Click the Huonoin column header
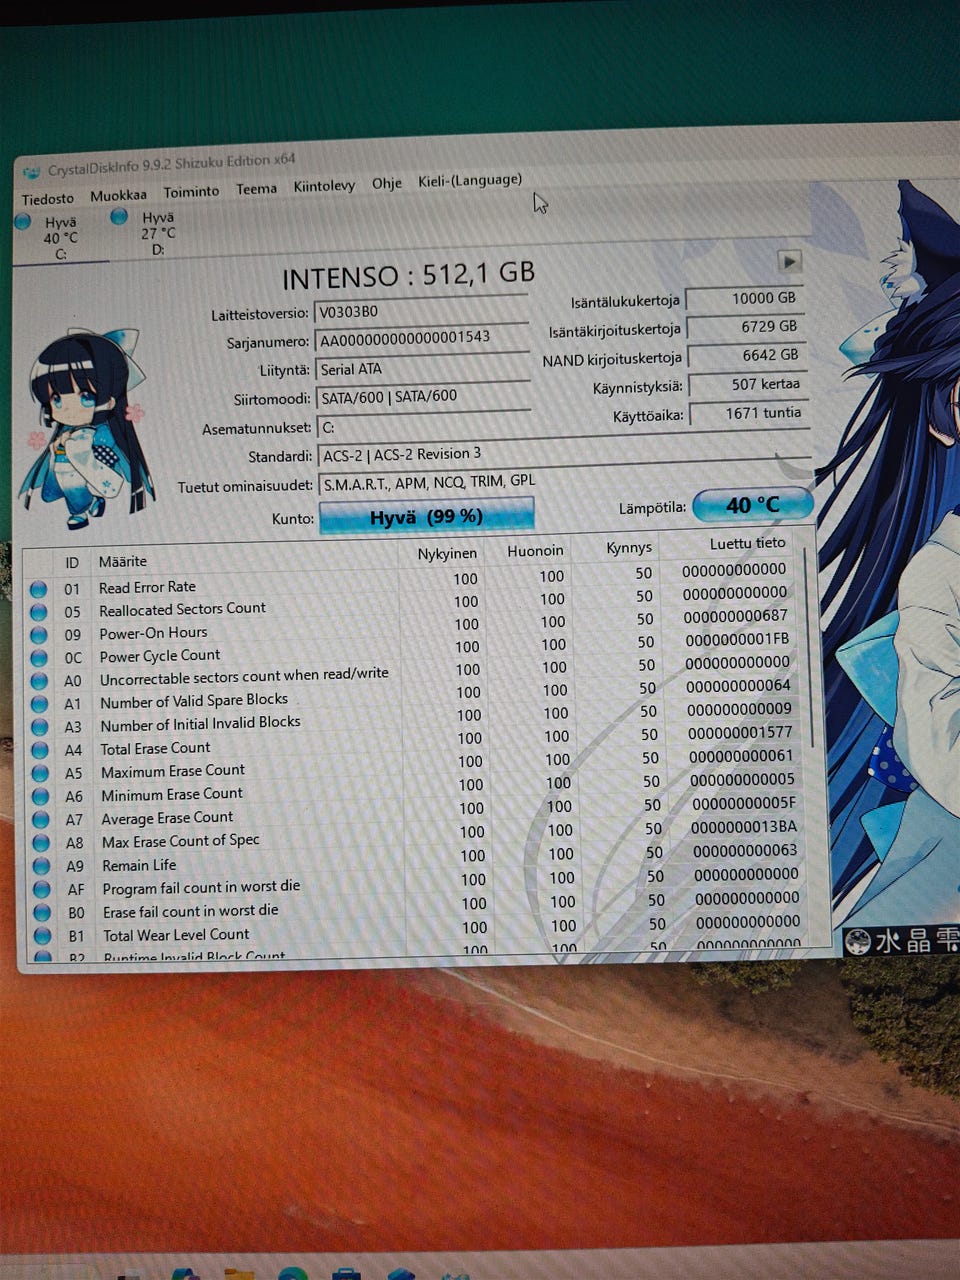This screenshot has width=960, height=1280. [x=535, y=550]
